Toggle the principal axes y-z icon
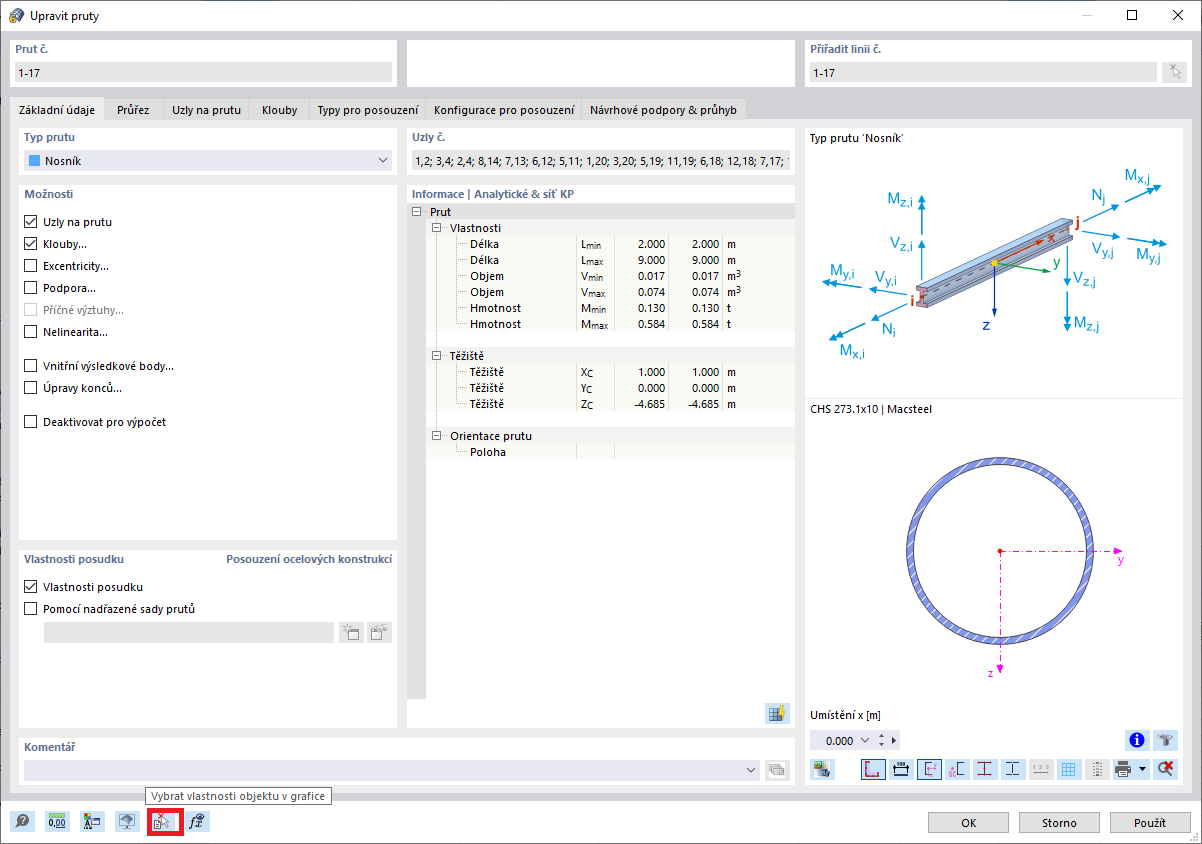Viewport: 1202px width, 844px height. tap(929, 769)
